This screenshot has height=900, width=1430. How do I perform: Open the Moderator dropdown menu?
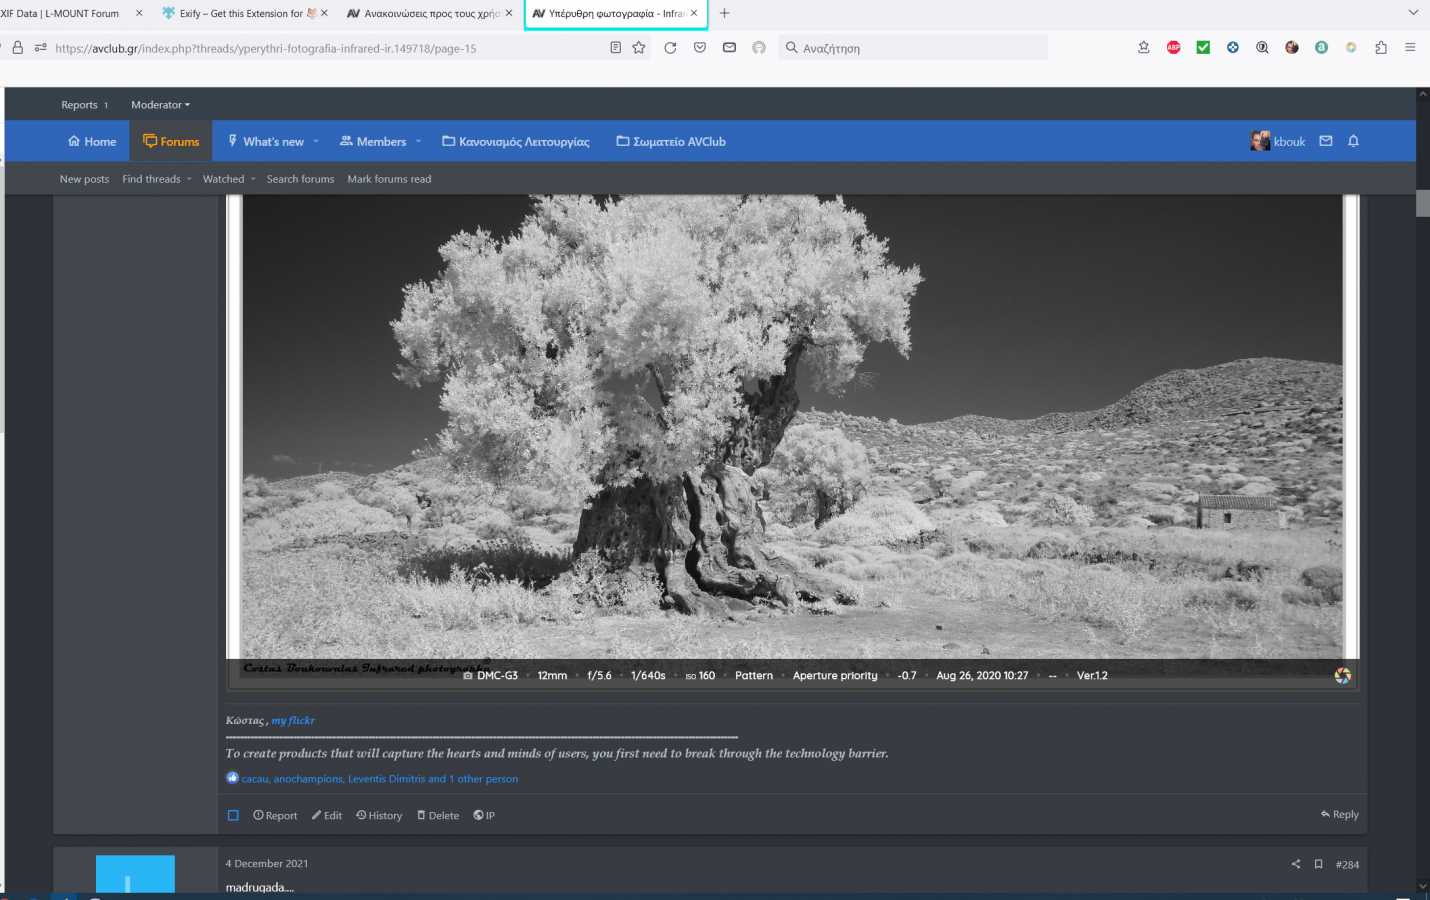(159, 105)
